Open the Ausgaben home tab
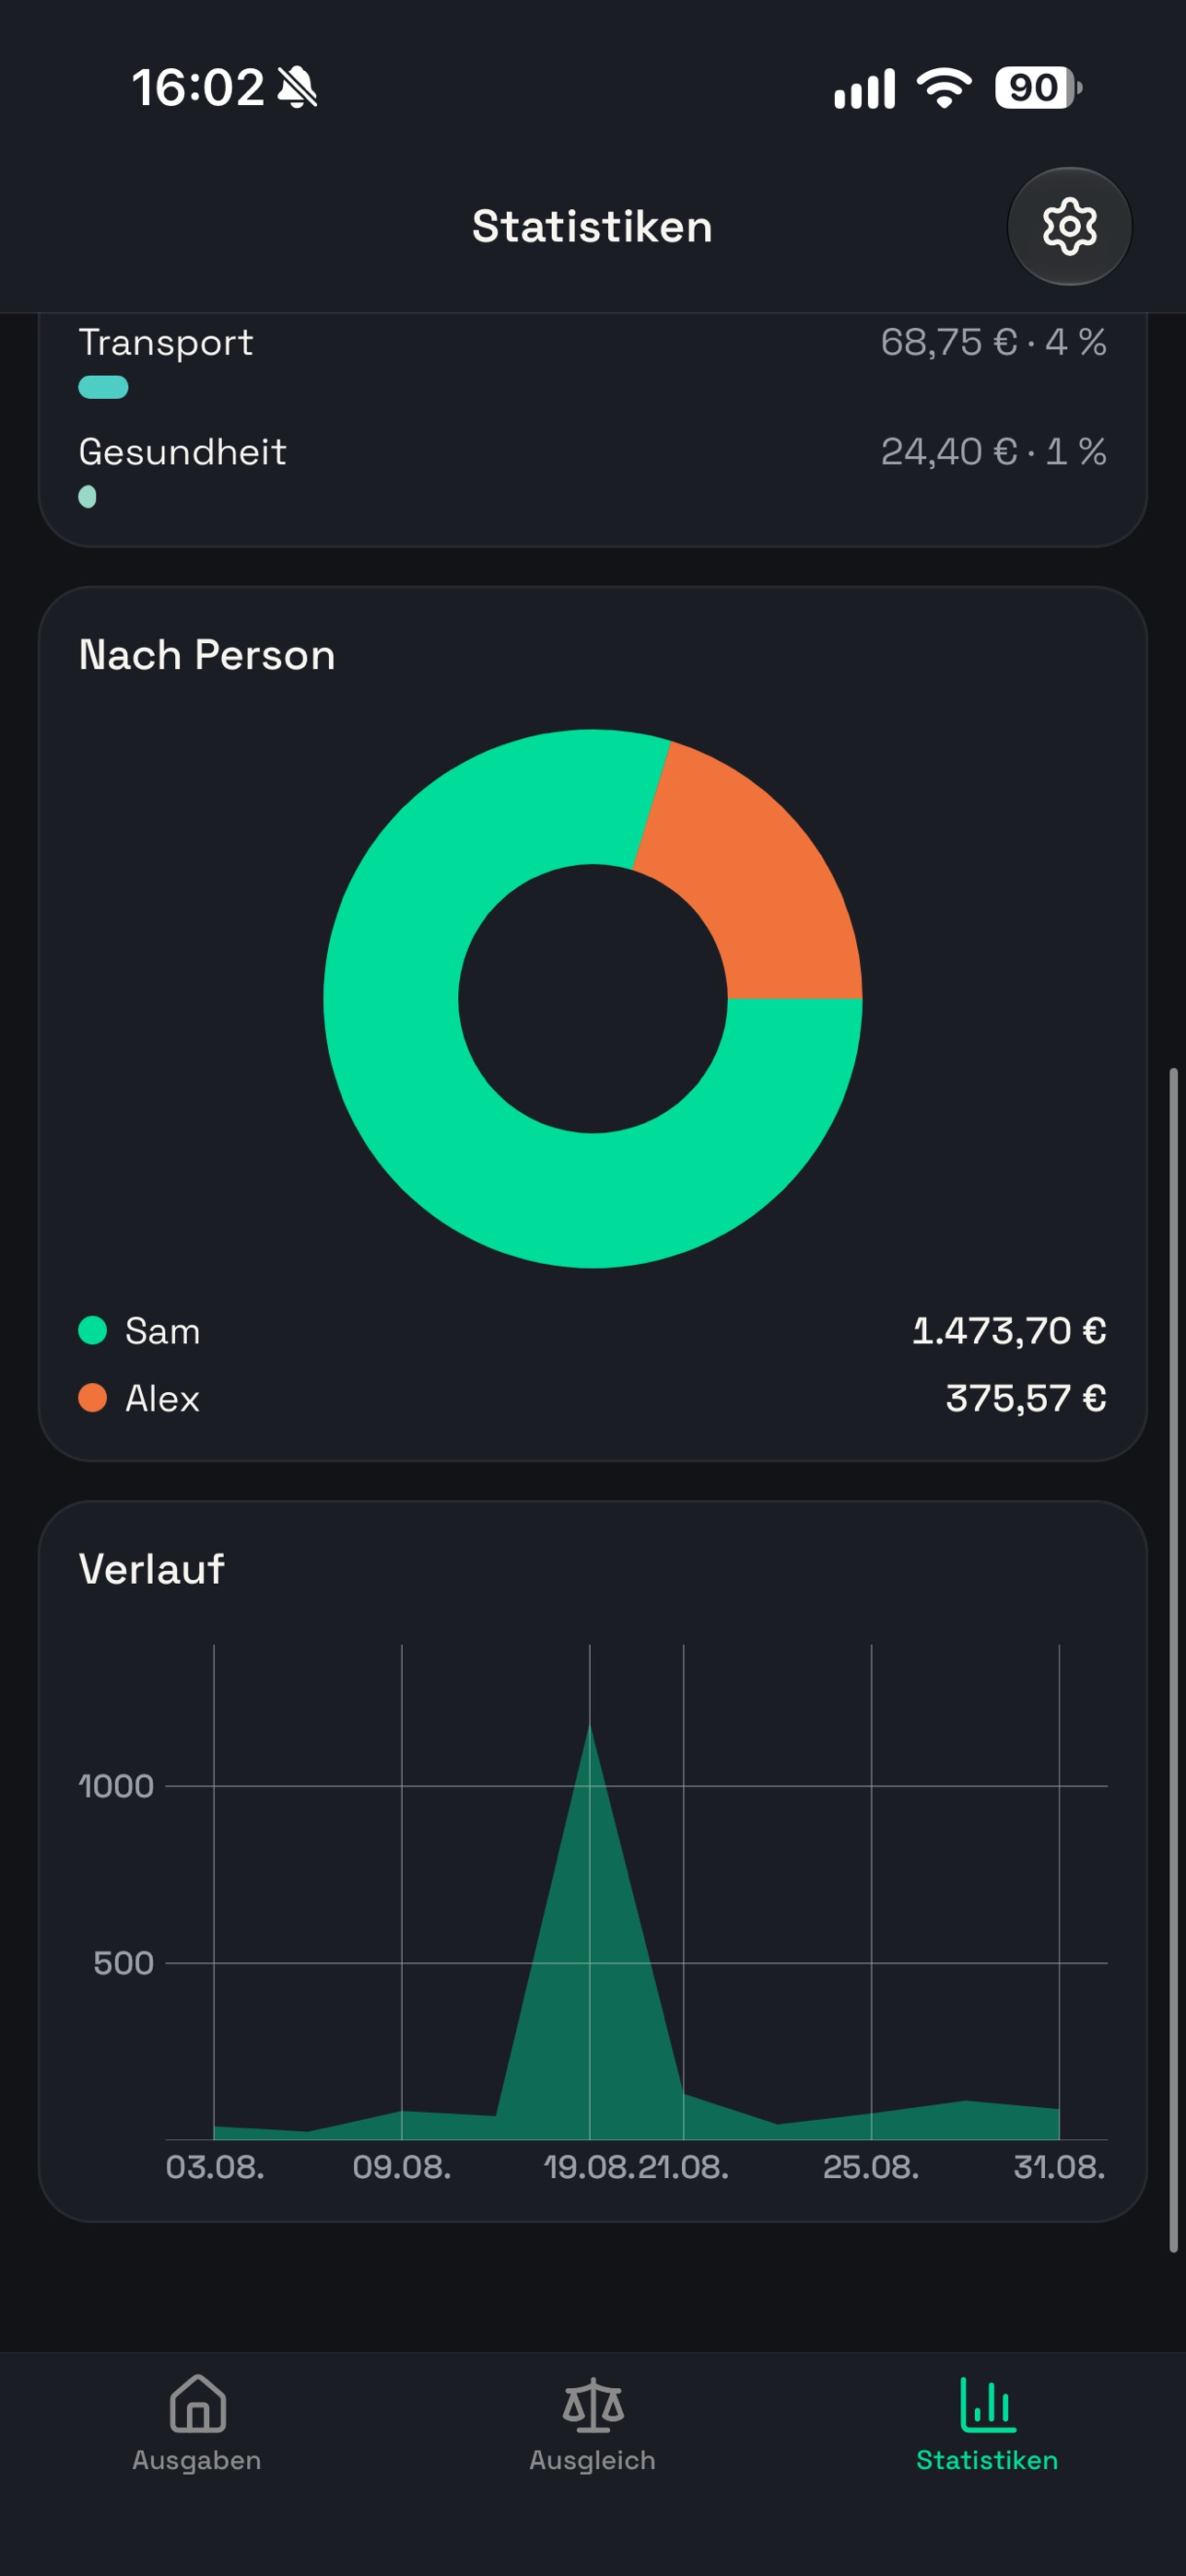Screen dimensions: 1186x2576 click(x=197, y=2423)
